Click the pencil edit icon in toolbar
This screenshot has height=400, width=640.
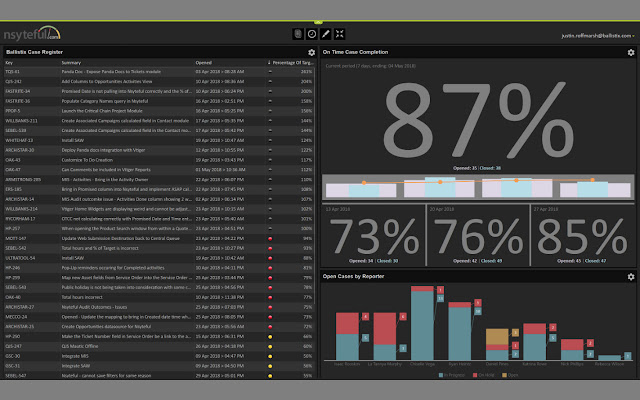(x=326, y=34)
